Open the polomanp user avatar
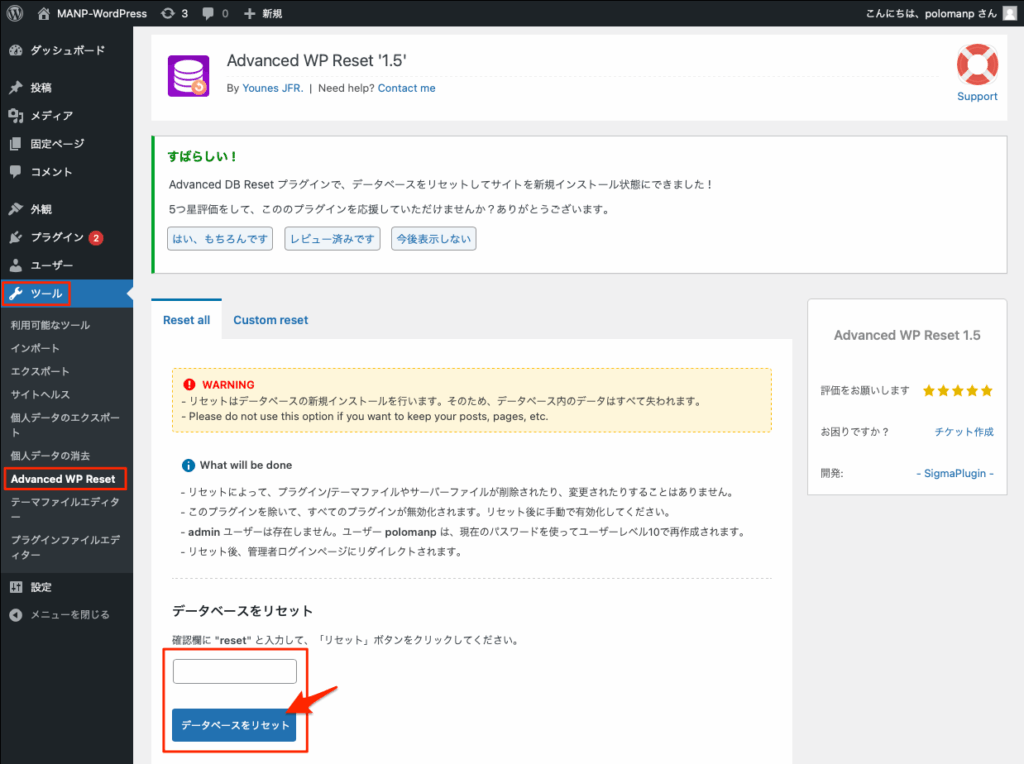 click(1010, 13)
